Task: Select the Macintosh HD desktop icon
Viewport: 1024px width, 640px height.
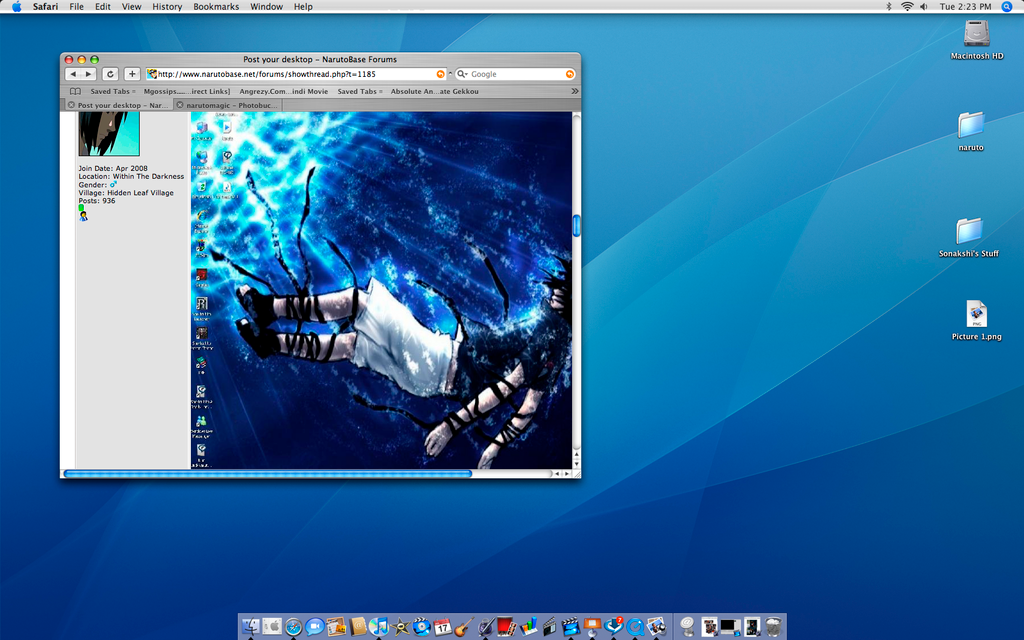Action: [976, 39]
